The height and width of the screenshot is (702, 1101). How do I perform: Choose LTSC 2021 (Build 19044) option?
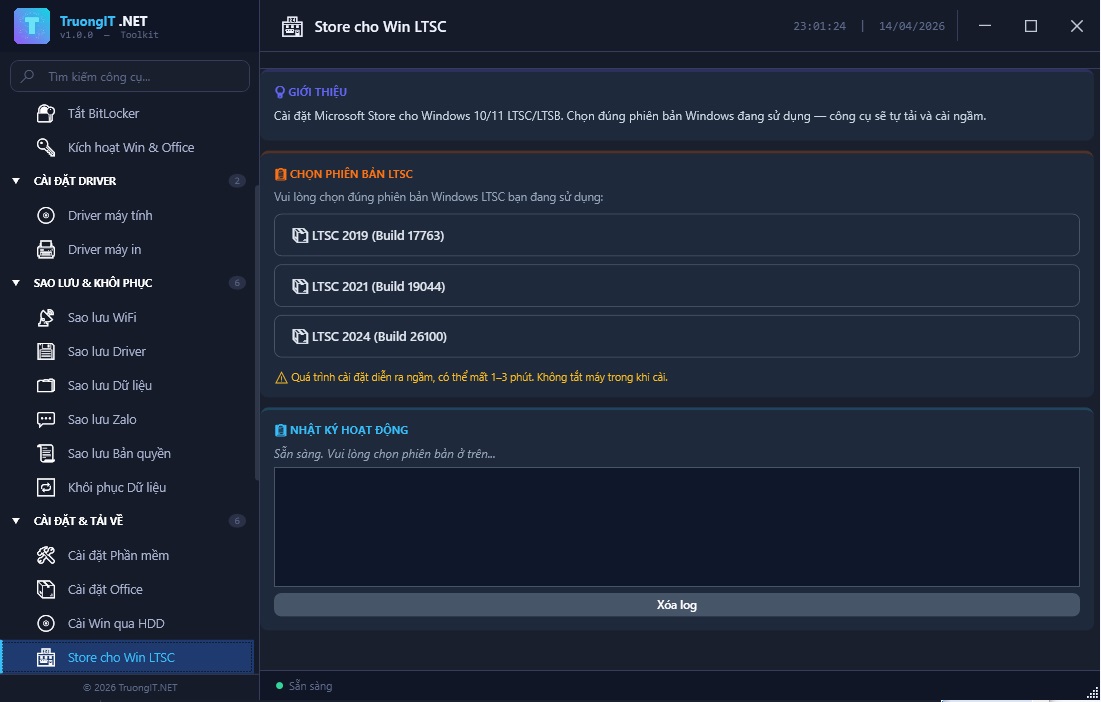676,286
